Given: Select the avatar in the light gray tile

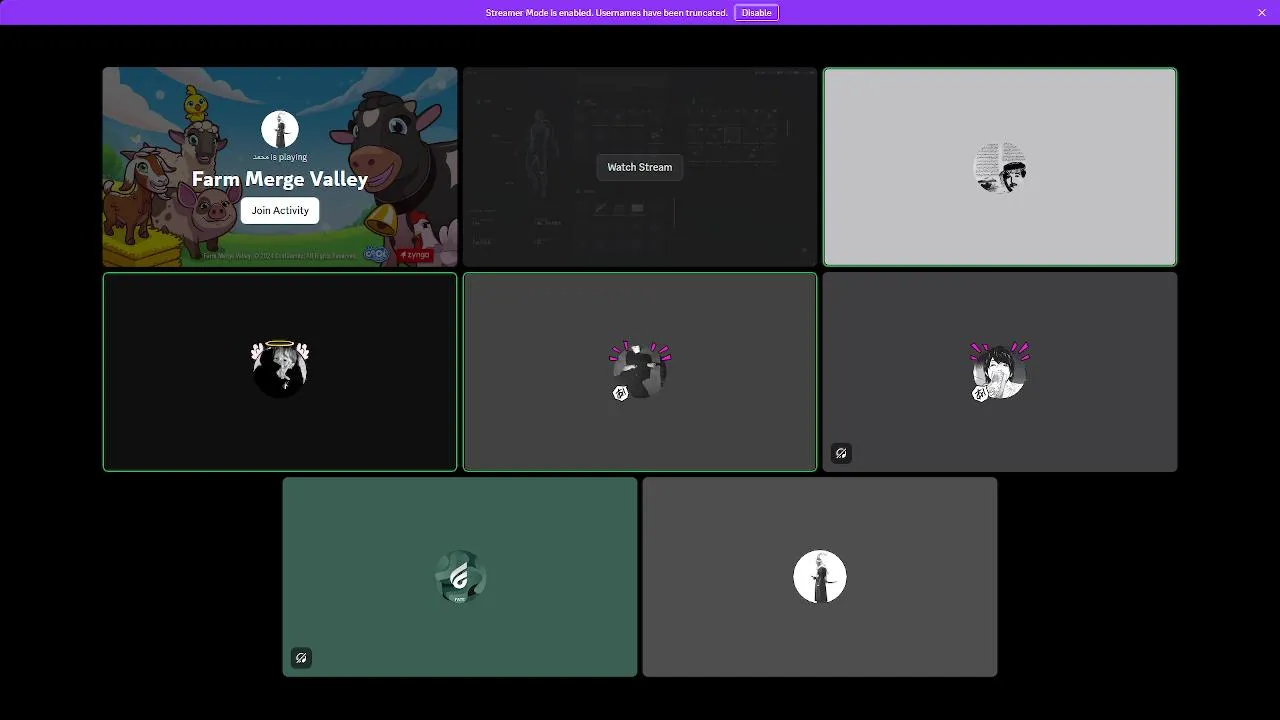Looking at the screenshot, I should 1000,167.
